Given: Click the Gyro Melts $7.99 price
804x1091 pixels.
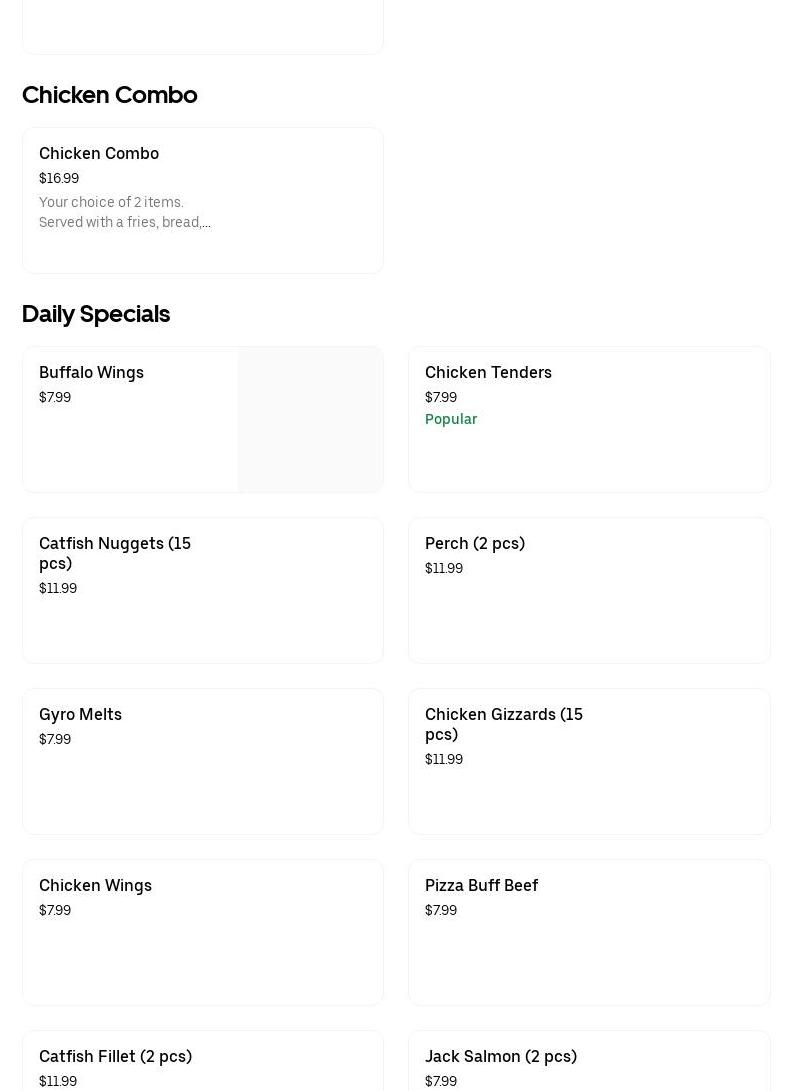Looking at the screenshot, I should pyautogui.click(x=55, y=739).
